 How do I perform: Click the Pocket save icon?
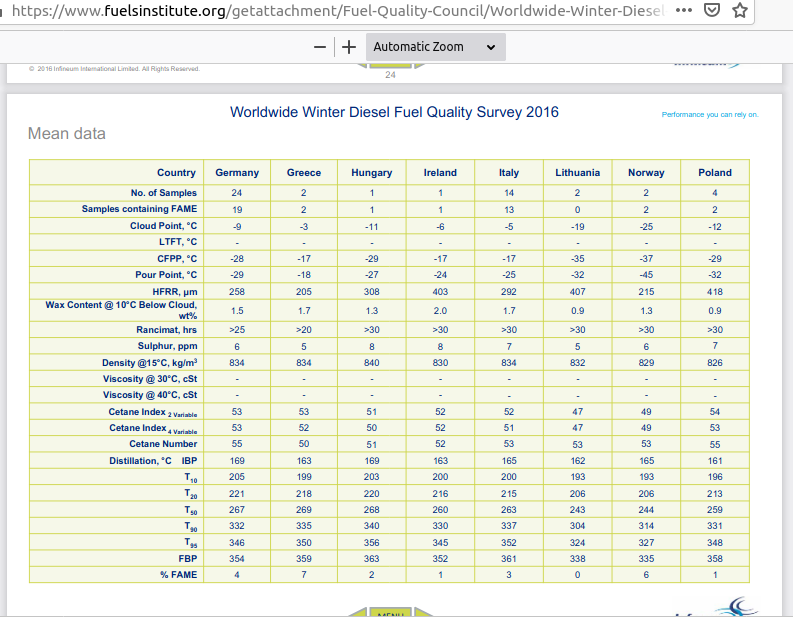712,10
